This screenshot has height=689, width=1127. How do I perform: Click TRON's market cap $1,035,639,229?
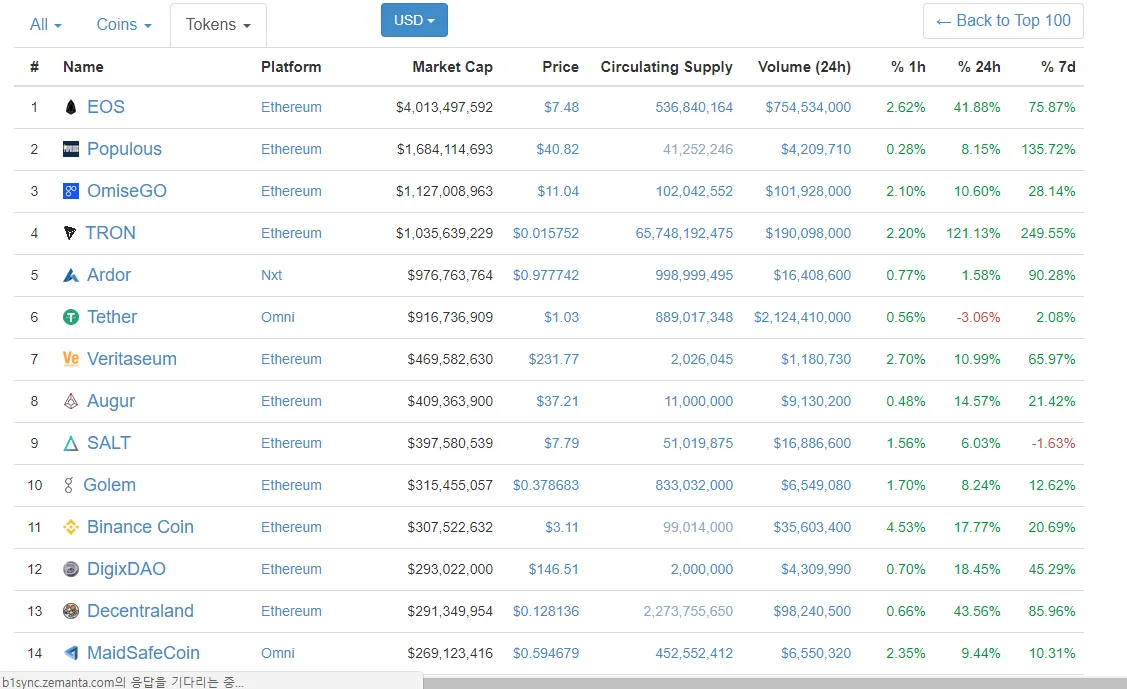(444, 233)
